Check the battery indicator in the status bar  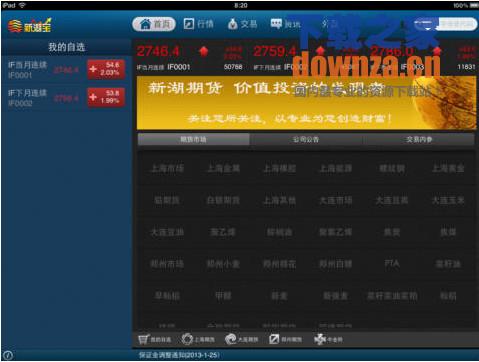pyautogui.click(x=474, y=5)
